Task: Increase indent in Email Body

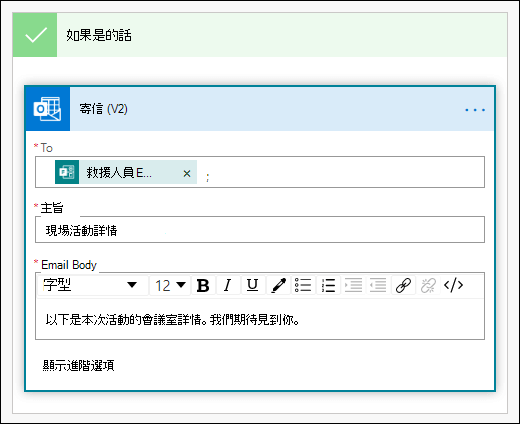Action: point(353,285)
